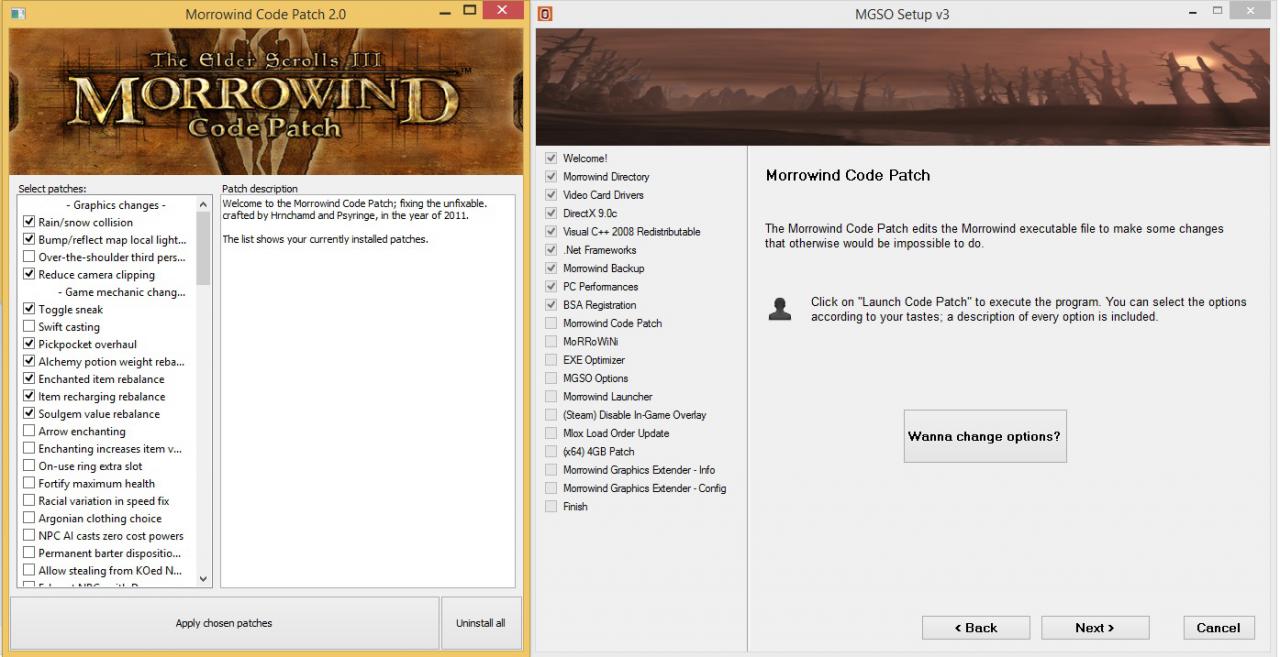Select the Finish step
Viewport: 1280px width, 657px height.
[x=566, y=507]
